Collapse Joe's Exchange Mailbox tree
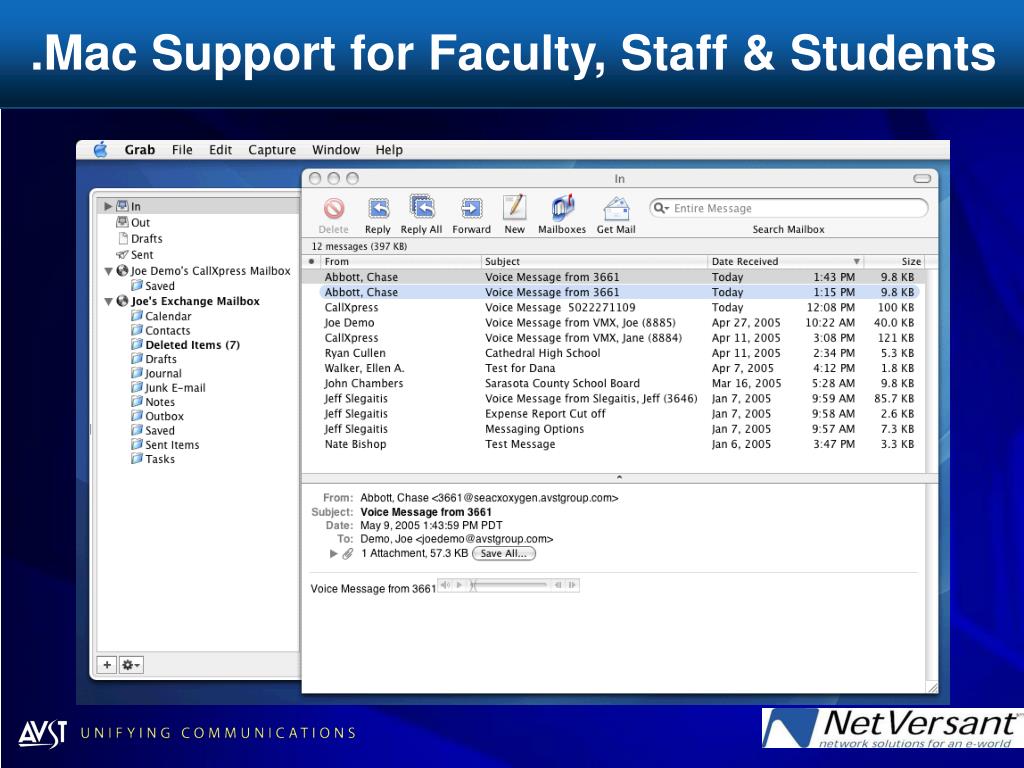 click(108, 302)
